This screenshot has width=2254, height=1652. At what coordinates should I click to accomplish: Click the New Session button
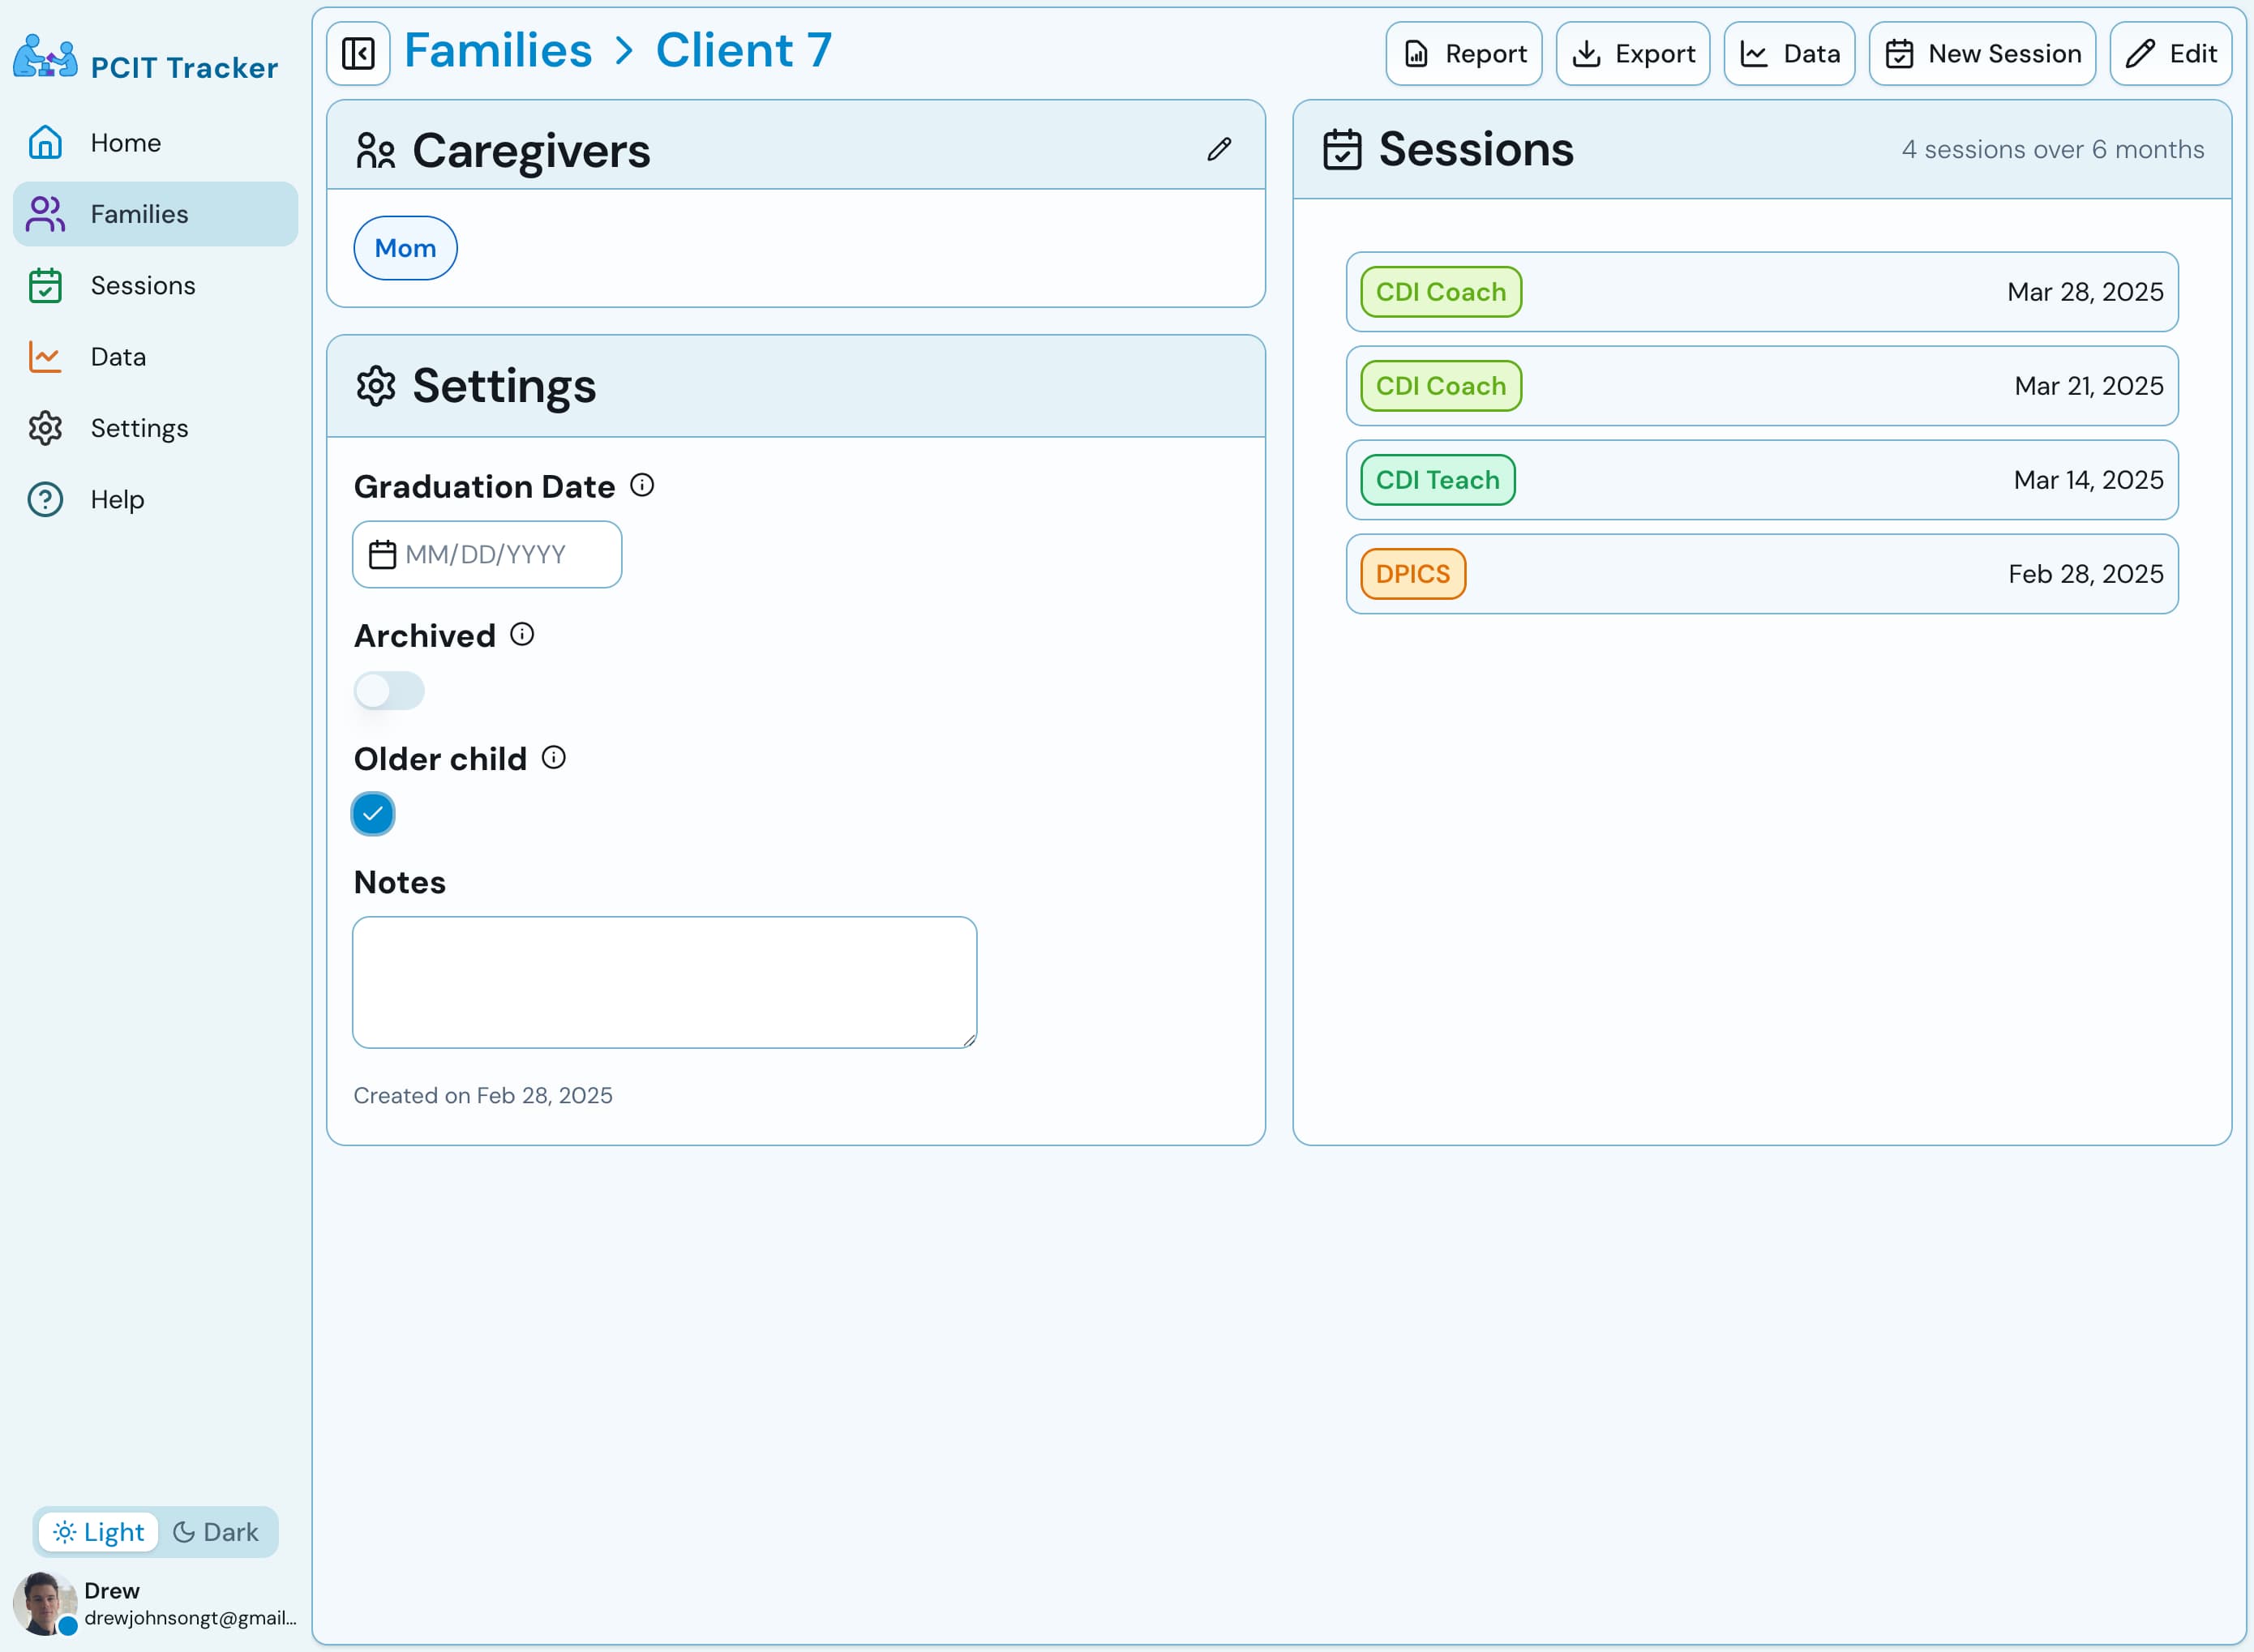(1982, 54)
